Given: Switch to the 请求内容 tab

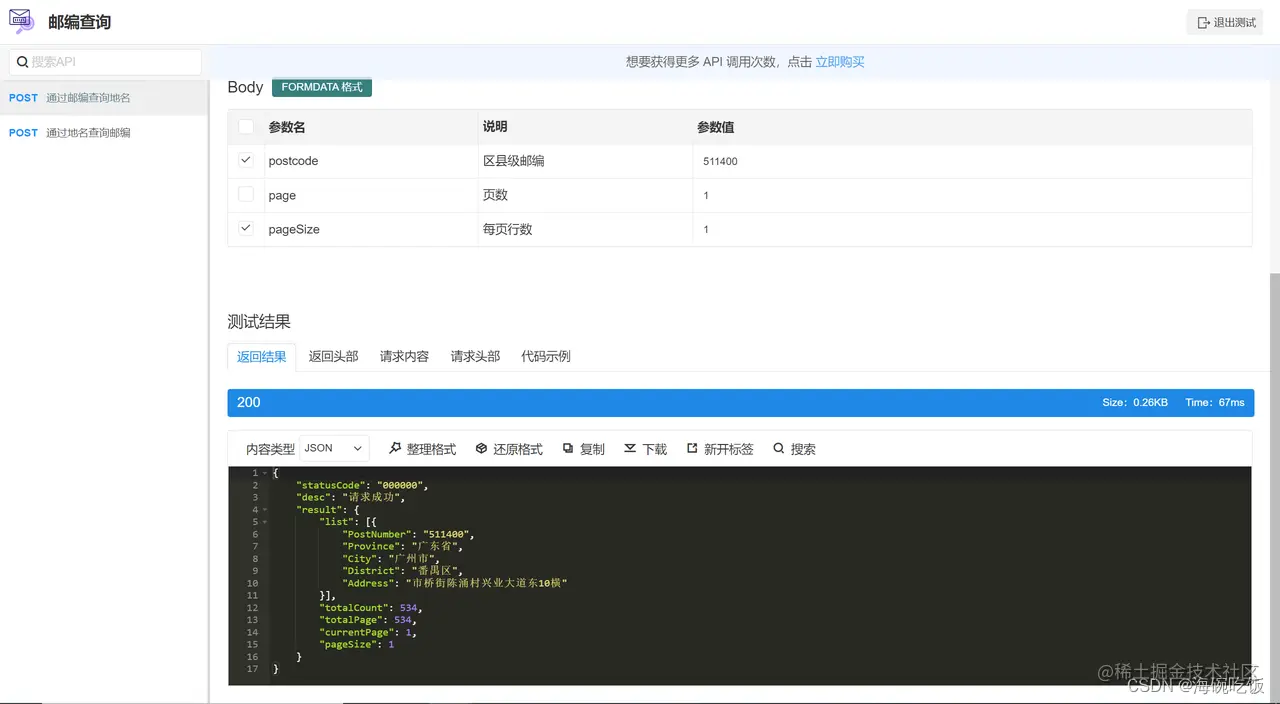Looking at the screenshot, I should [x=404, y=356].
